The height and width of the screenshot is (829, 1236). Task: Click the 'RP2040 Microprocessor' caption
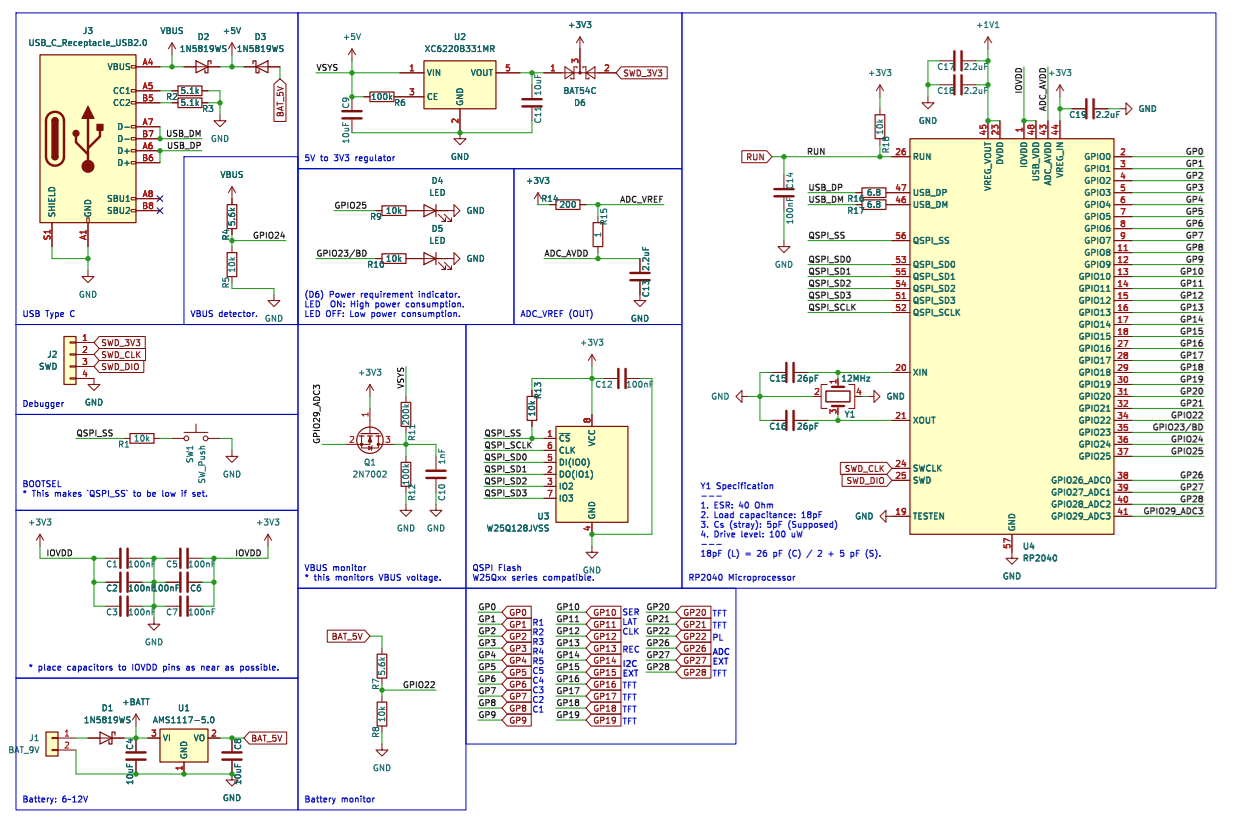[x=741, y=577]
